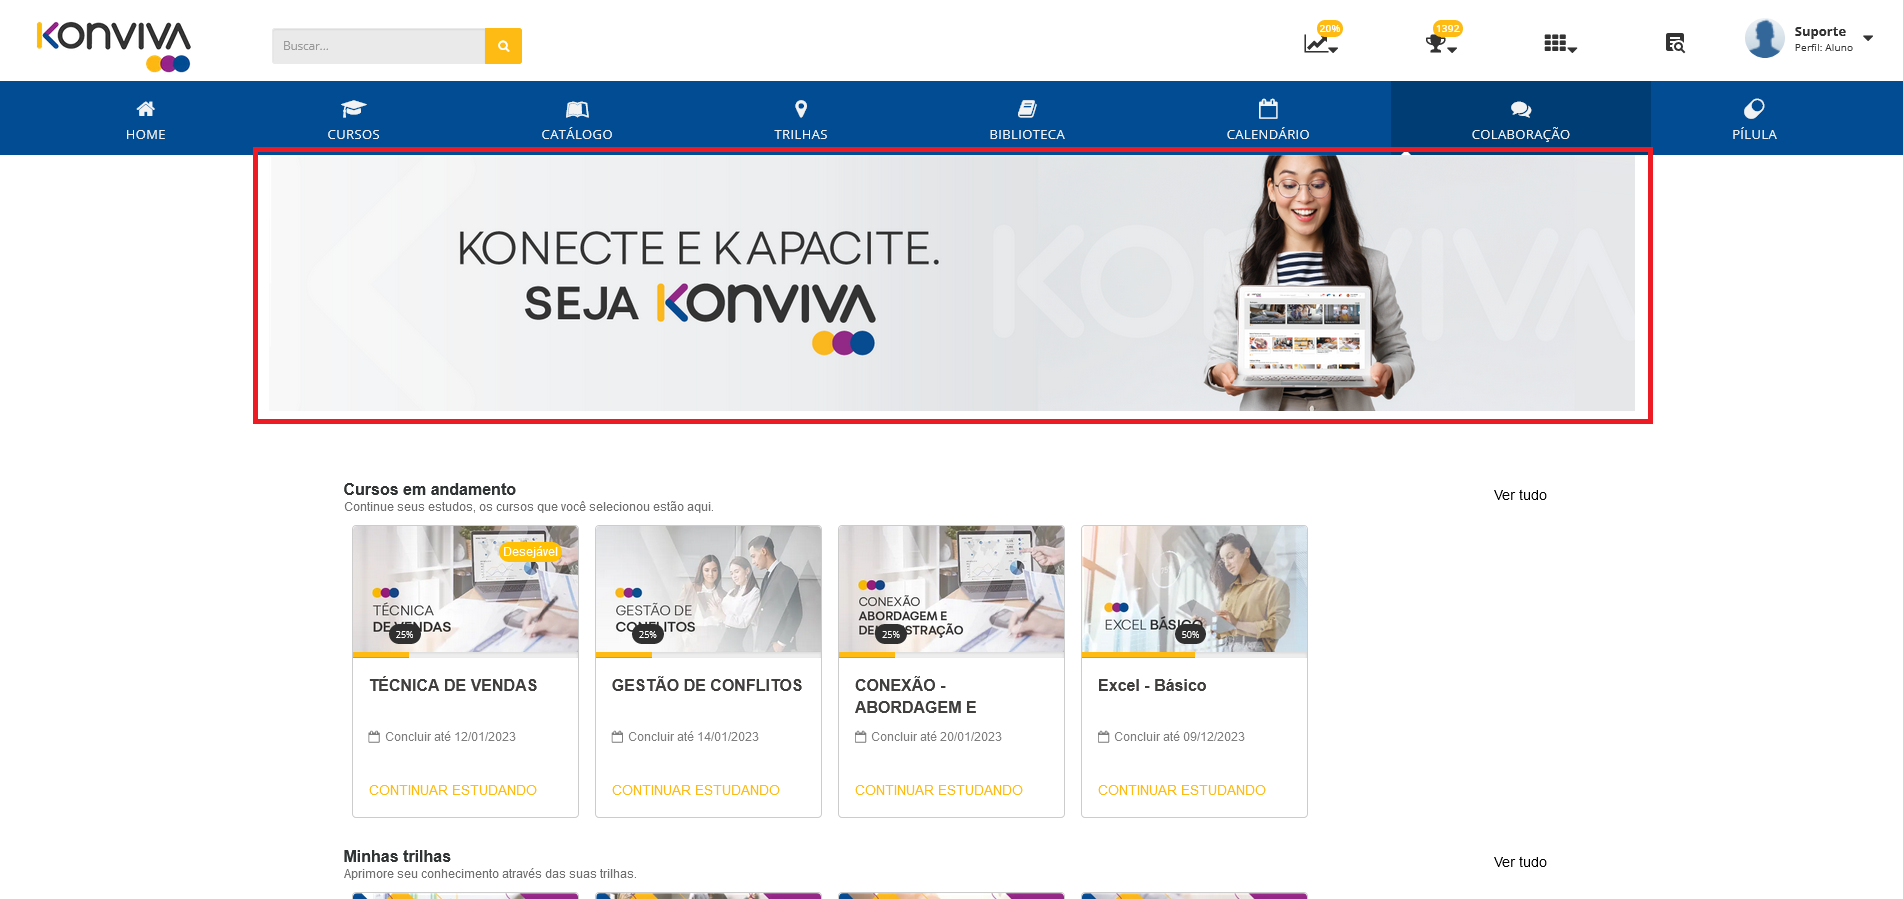Open the Excel Básico course thumbnail
This screenshot has height=899, width=1903.
(x=1194, y=590)
